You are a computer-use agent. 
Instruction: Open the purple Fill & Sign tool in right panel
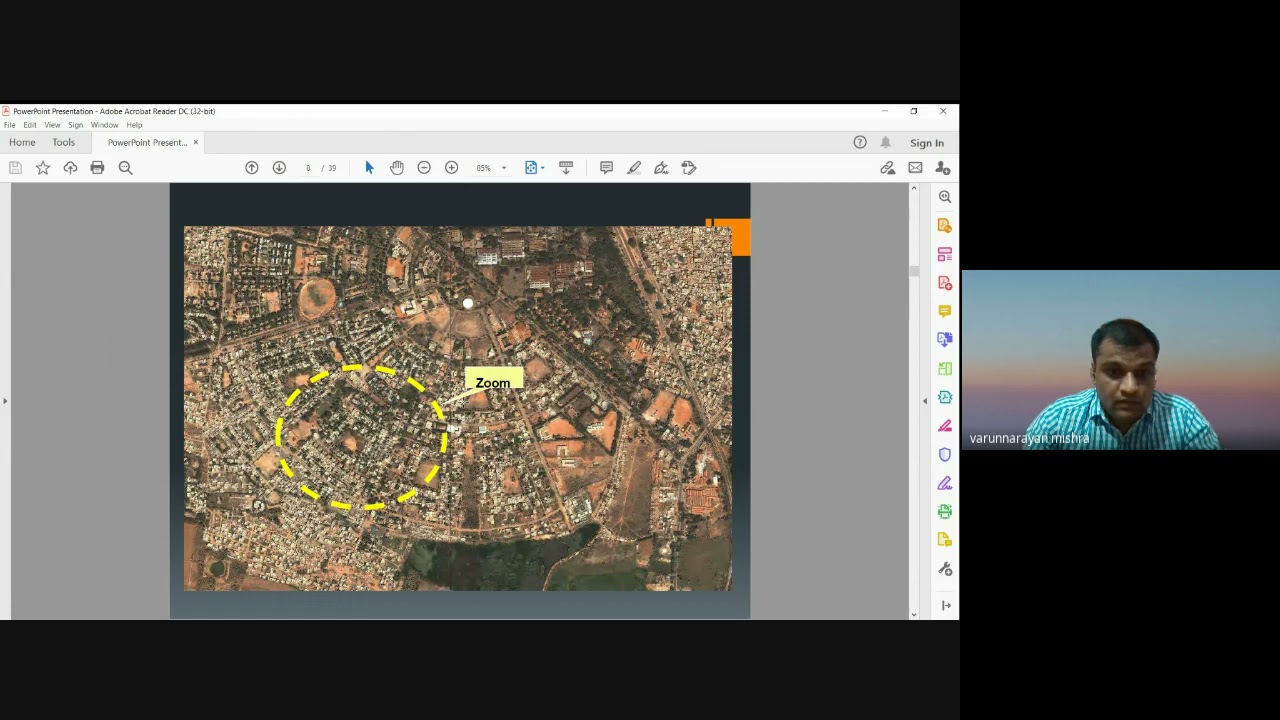point(945,483)
